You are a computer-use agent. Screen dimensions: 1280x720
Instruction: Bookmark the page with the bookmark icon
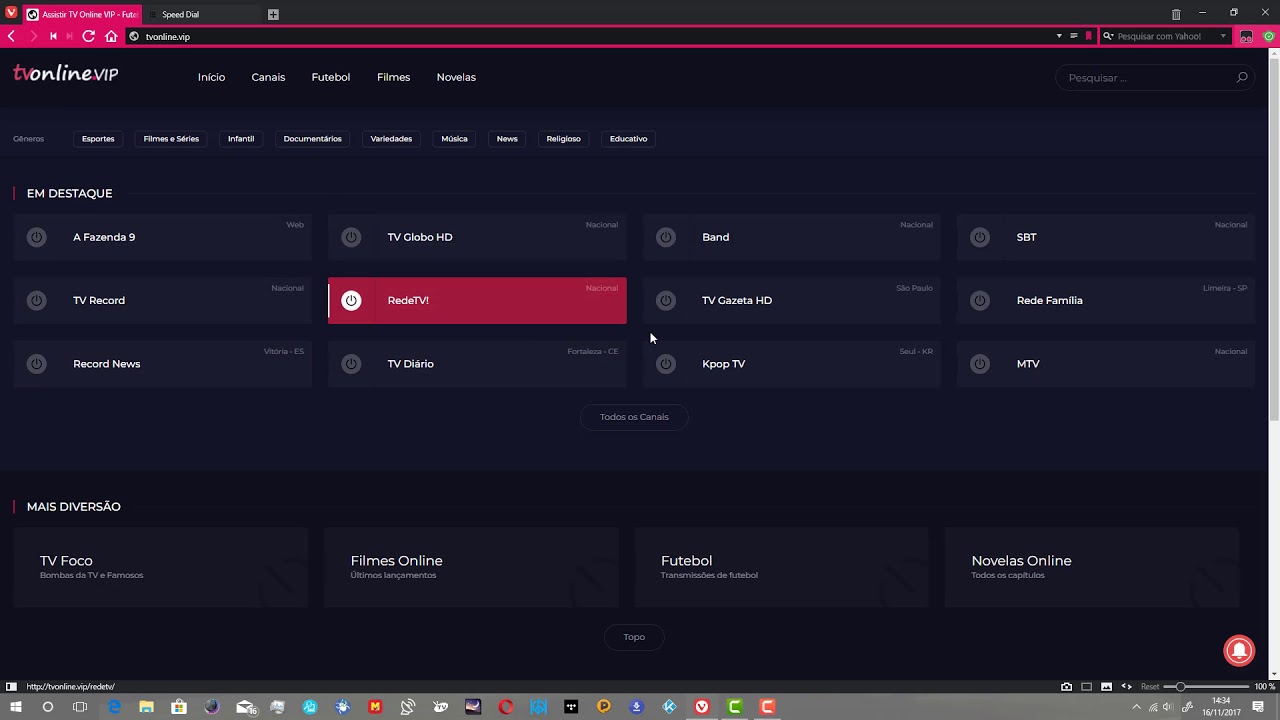1088,36
